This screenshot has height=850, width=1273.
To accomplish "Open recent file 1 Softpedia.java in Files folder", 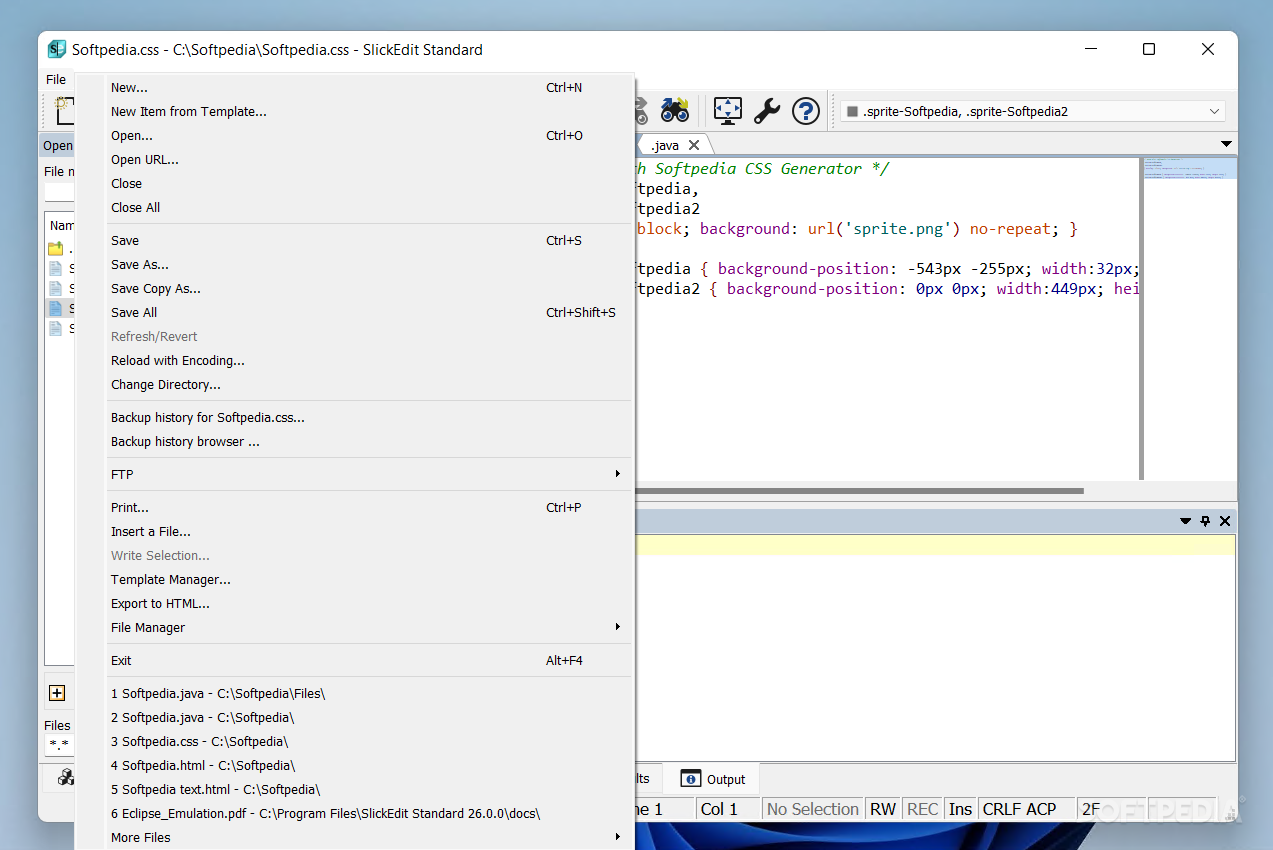I will [x=369, y=693].
